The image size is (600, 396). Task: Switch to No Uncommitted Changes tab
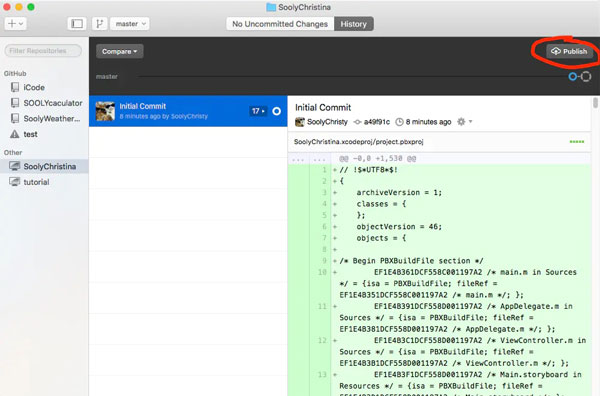[280, 24]
